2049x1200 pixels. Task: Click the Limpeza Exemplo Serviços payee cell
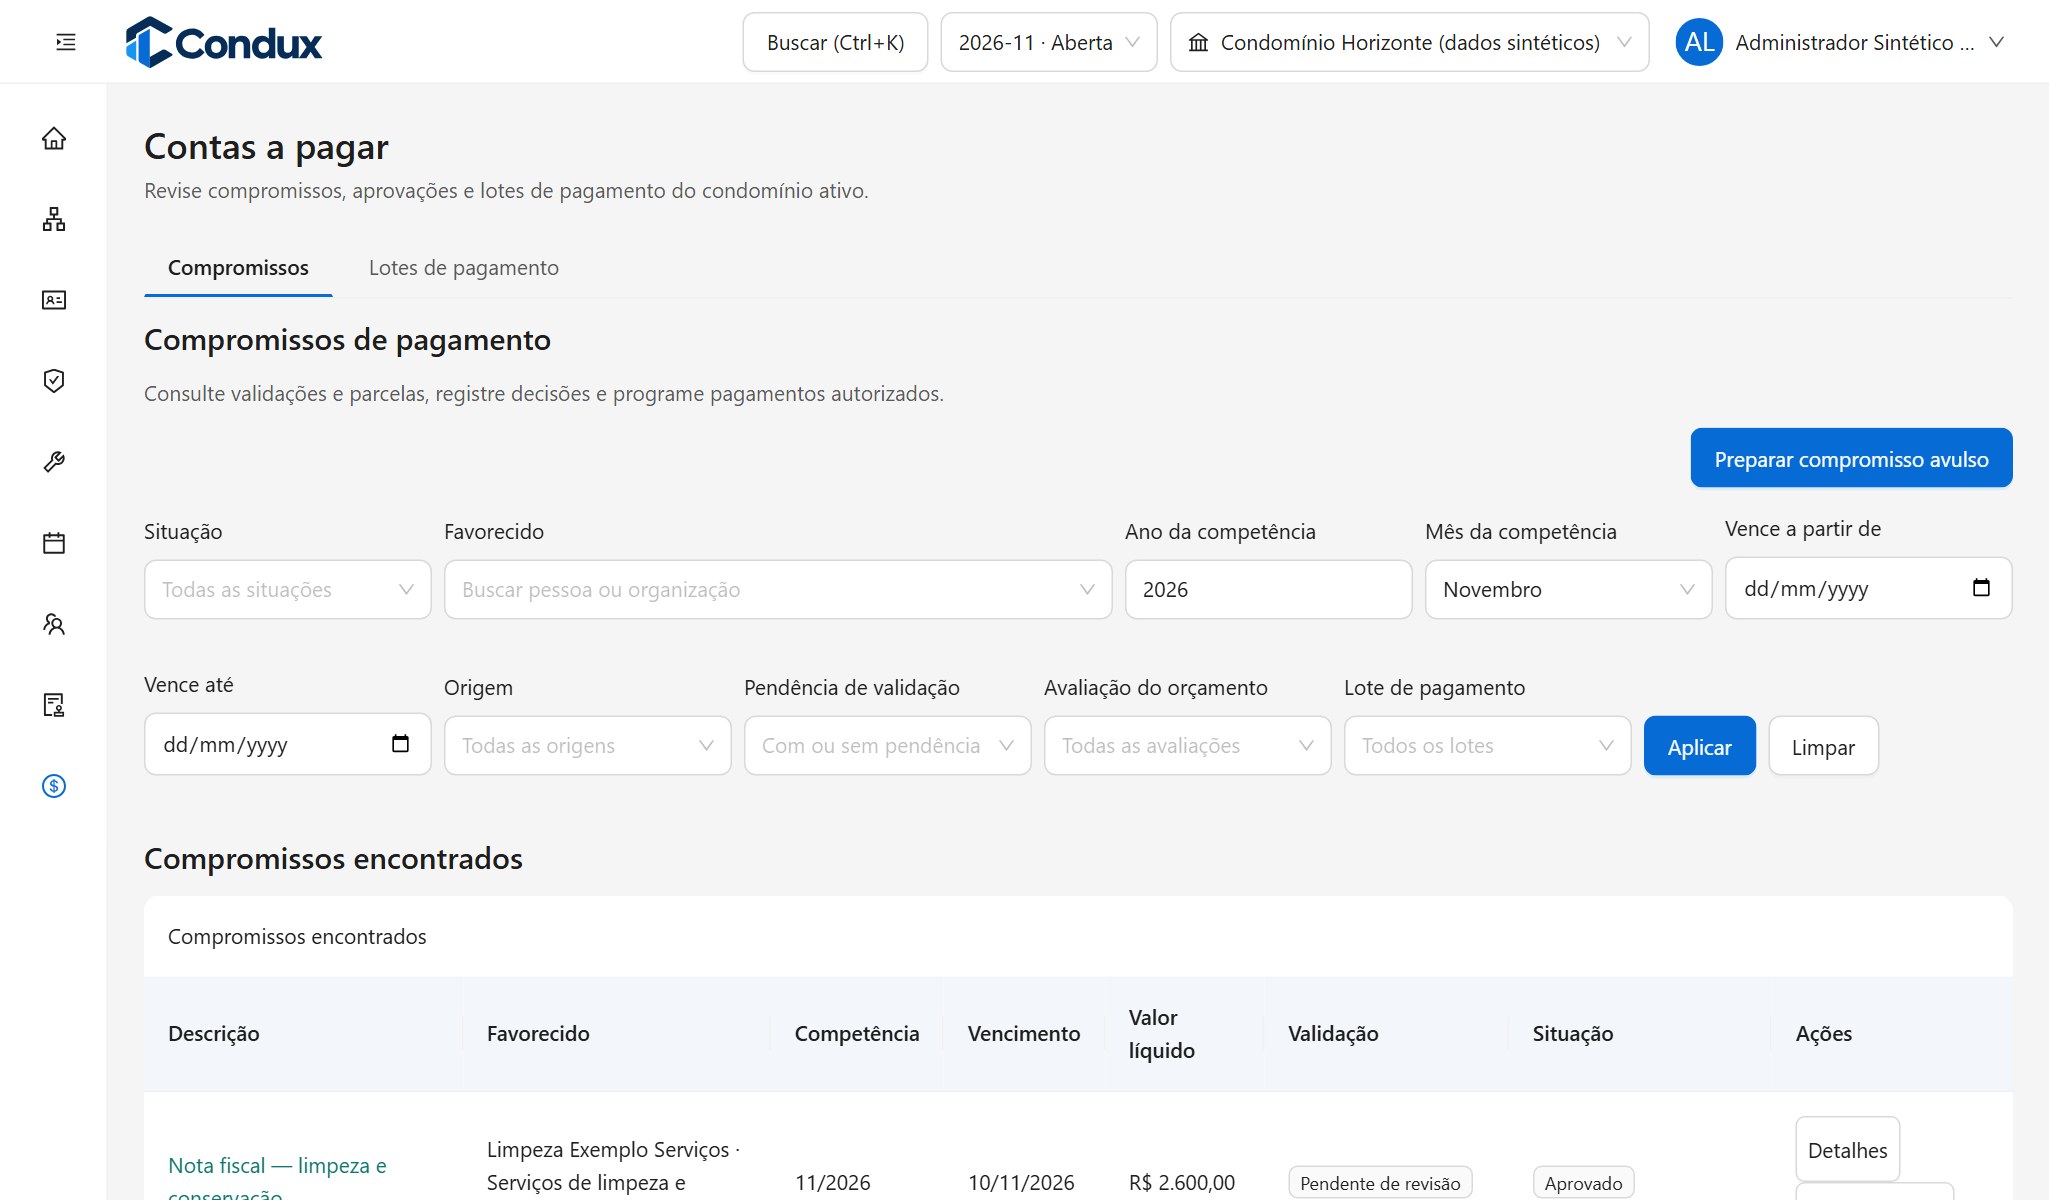613,1167
